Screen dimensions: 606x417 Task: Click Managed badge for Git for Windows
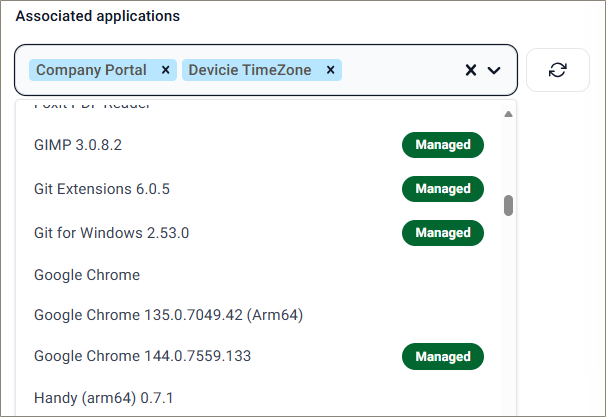click(443, 233)
